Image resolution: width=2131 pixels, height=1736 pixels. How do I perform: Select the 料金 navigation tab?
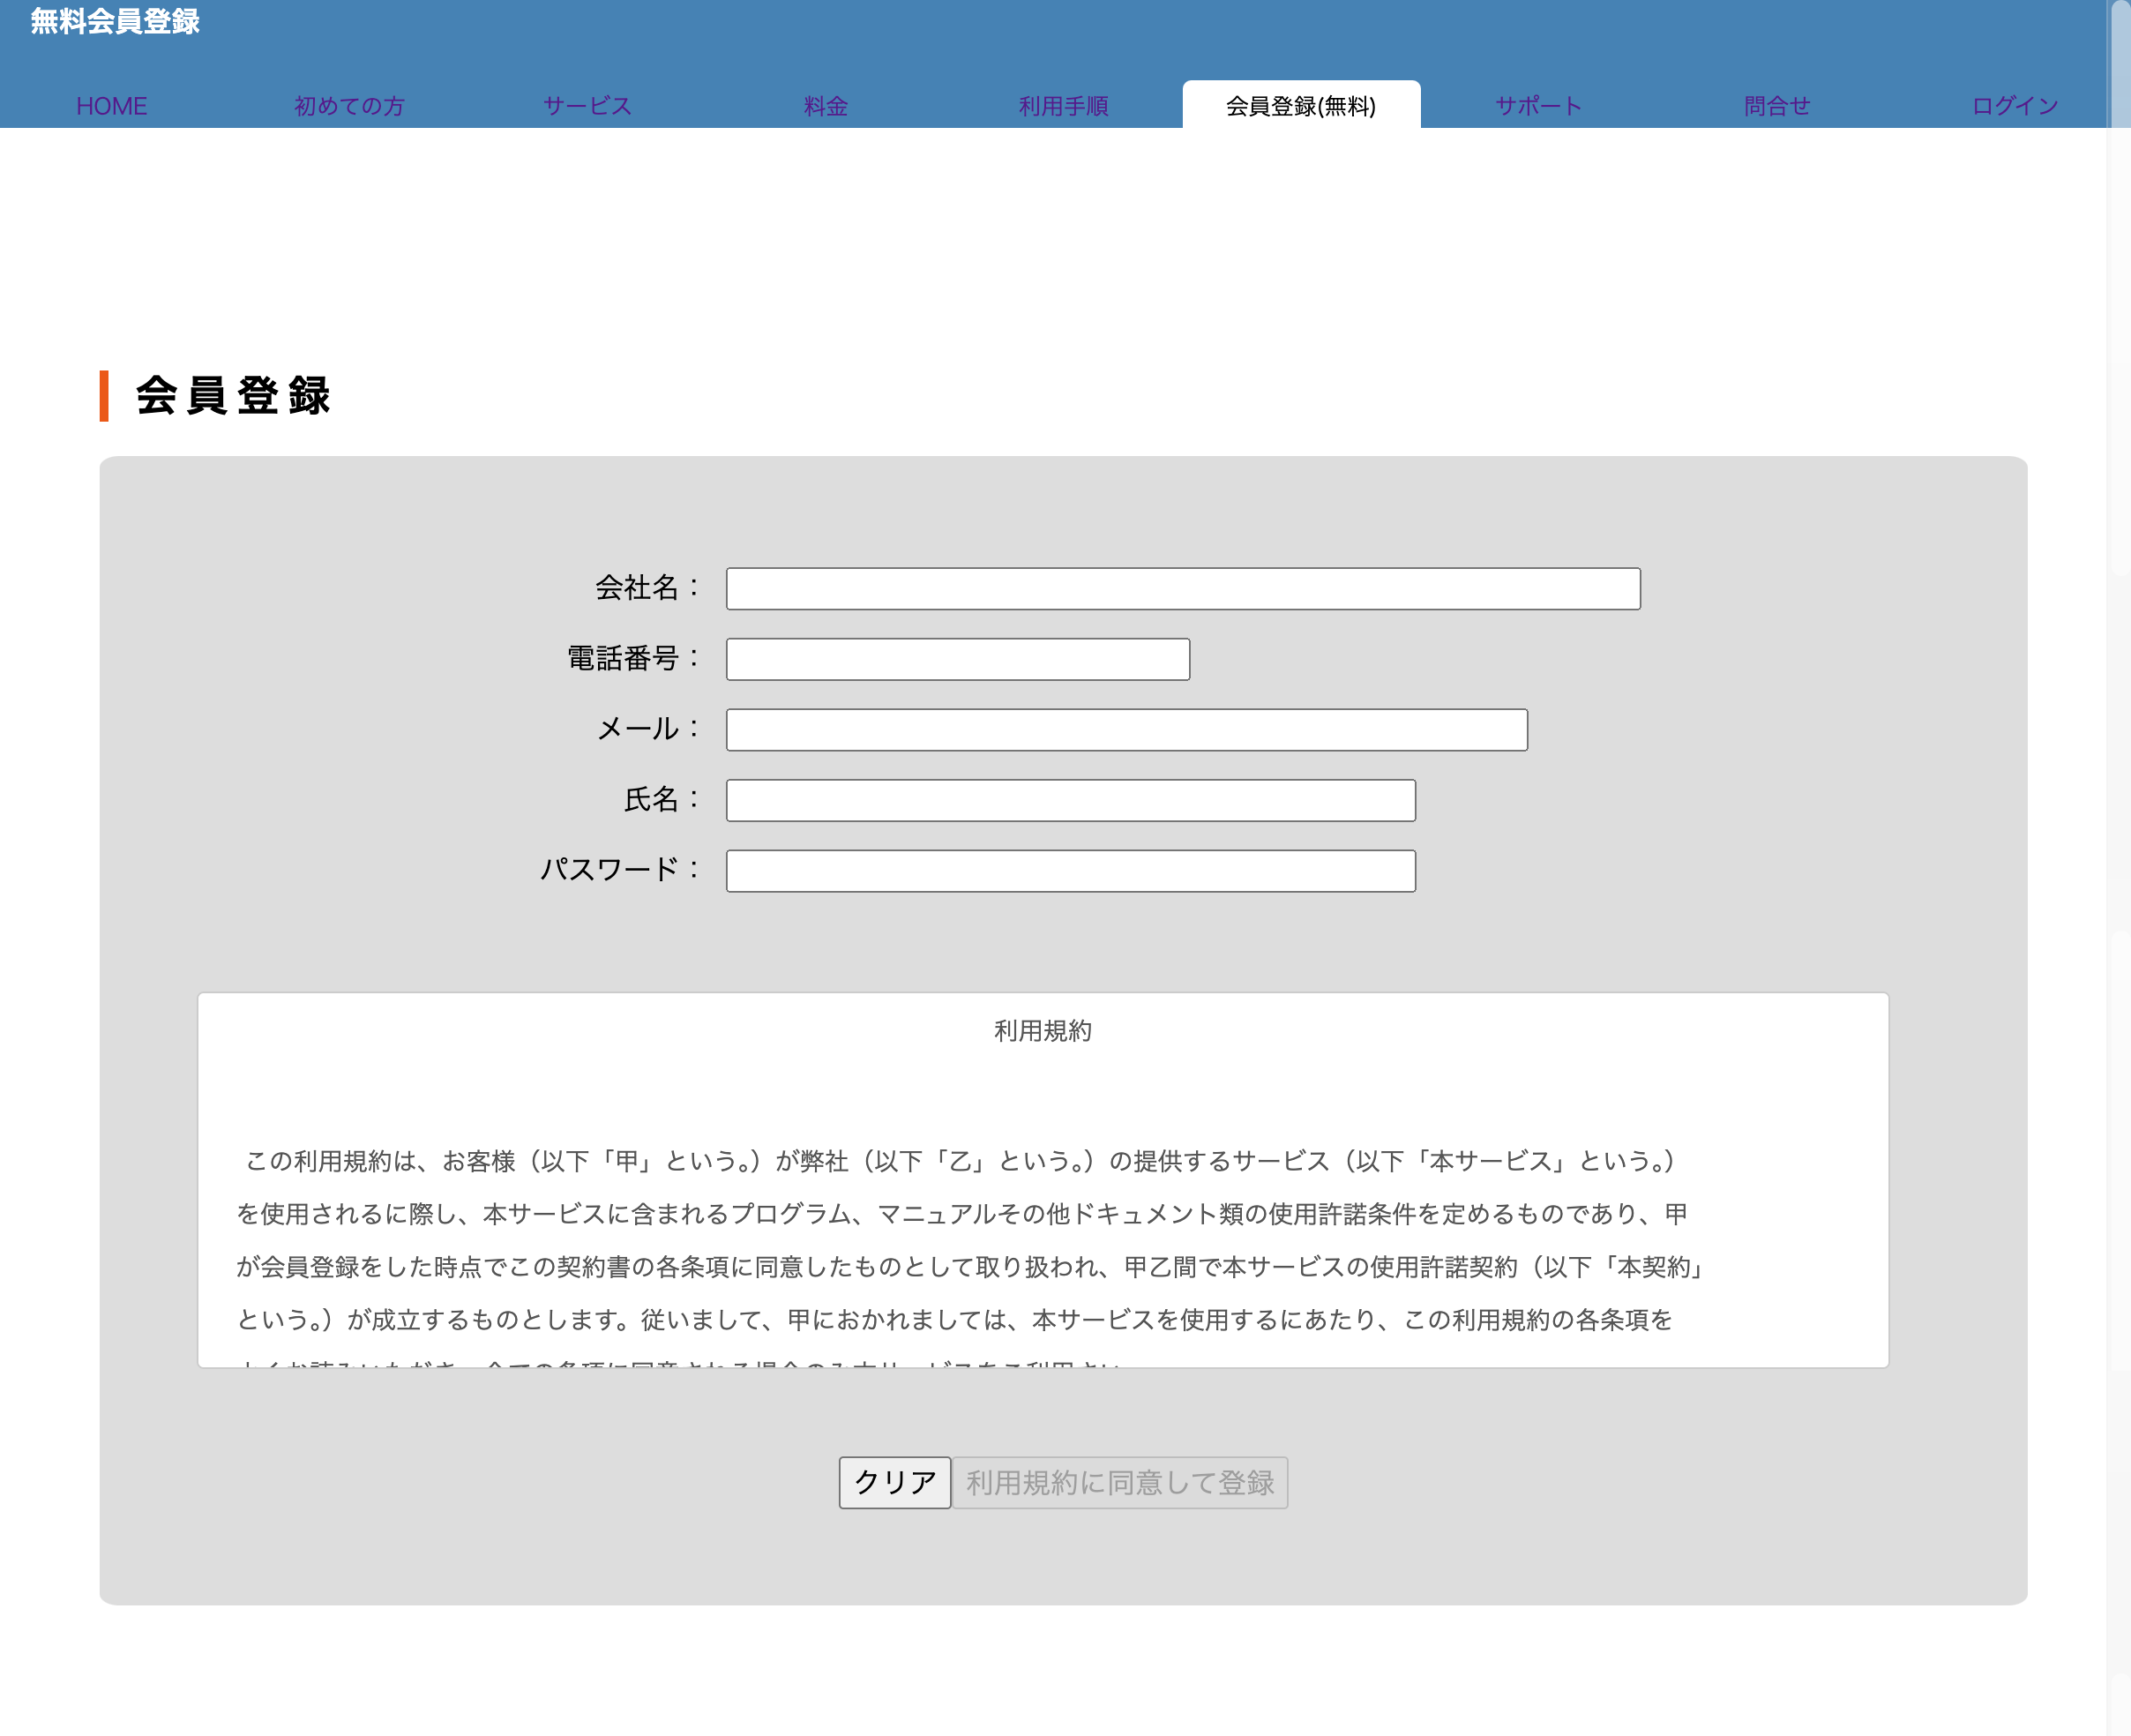click(x=825, y=106)
